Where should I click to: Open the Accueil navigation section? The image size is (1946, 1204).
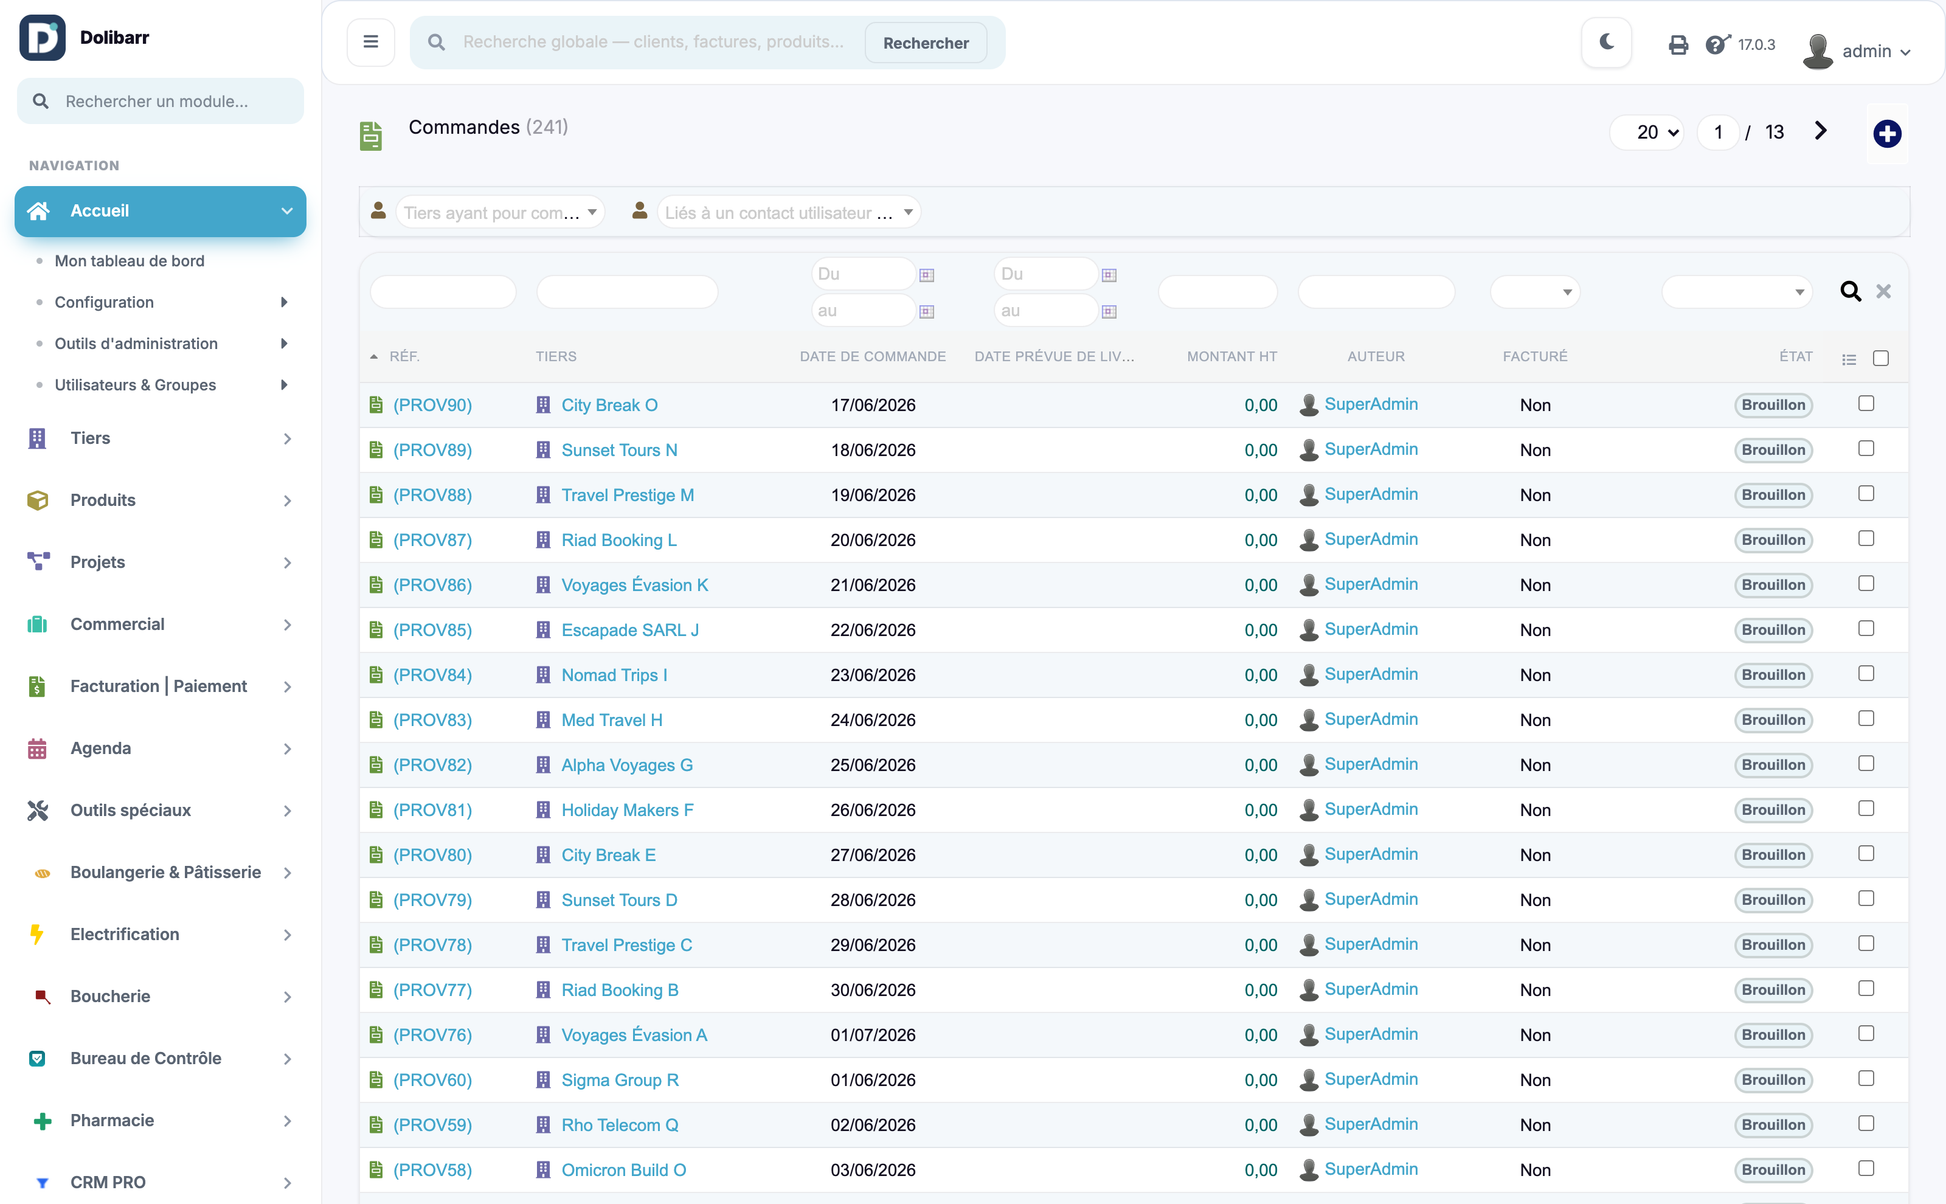coord(160,211)
